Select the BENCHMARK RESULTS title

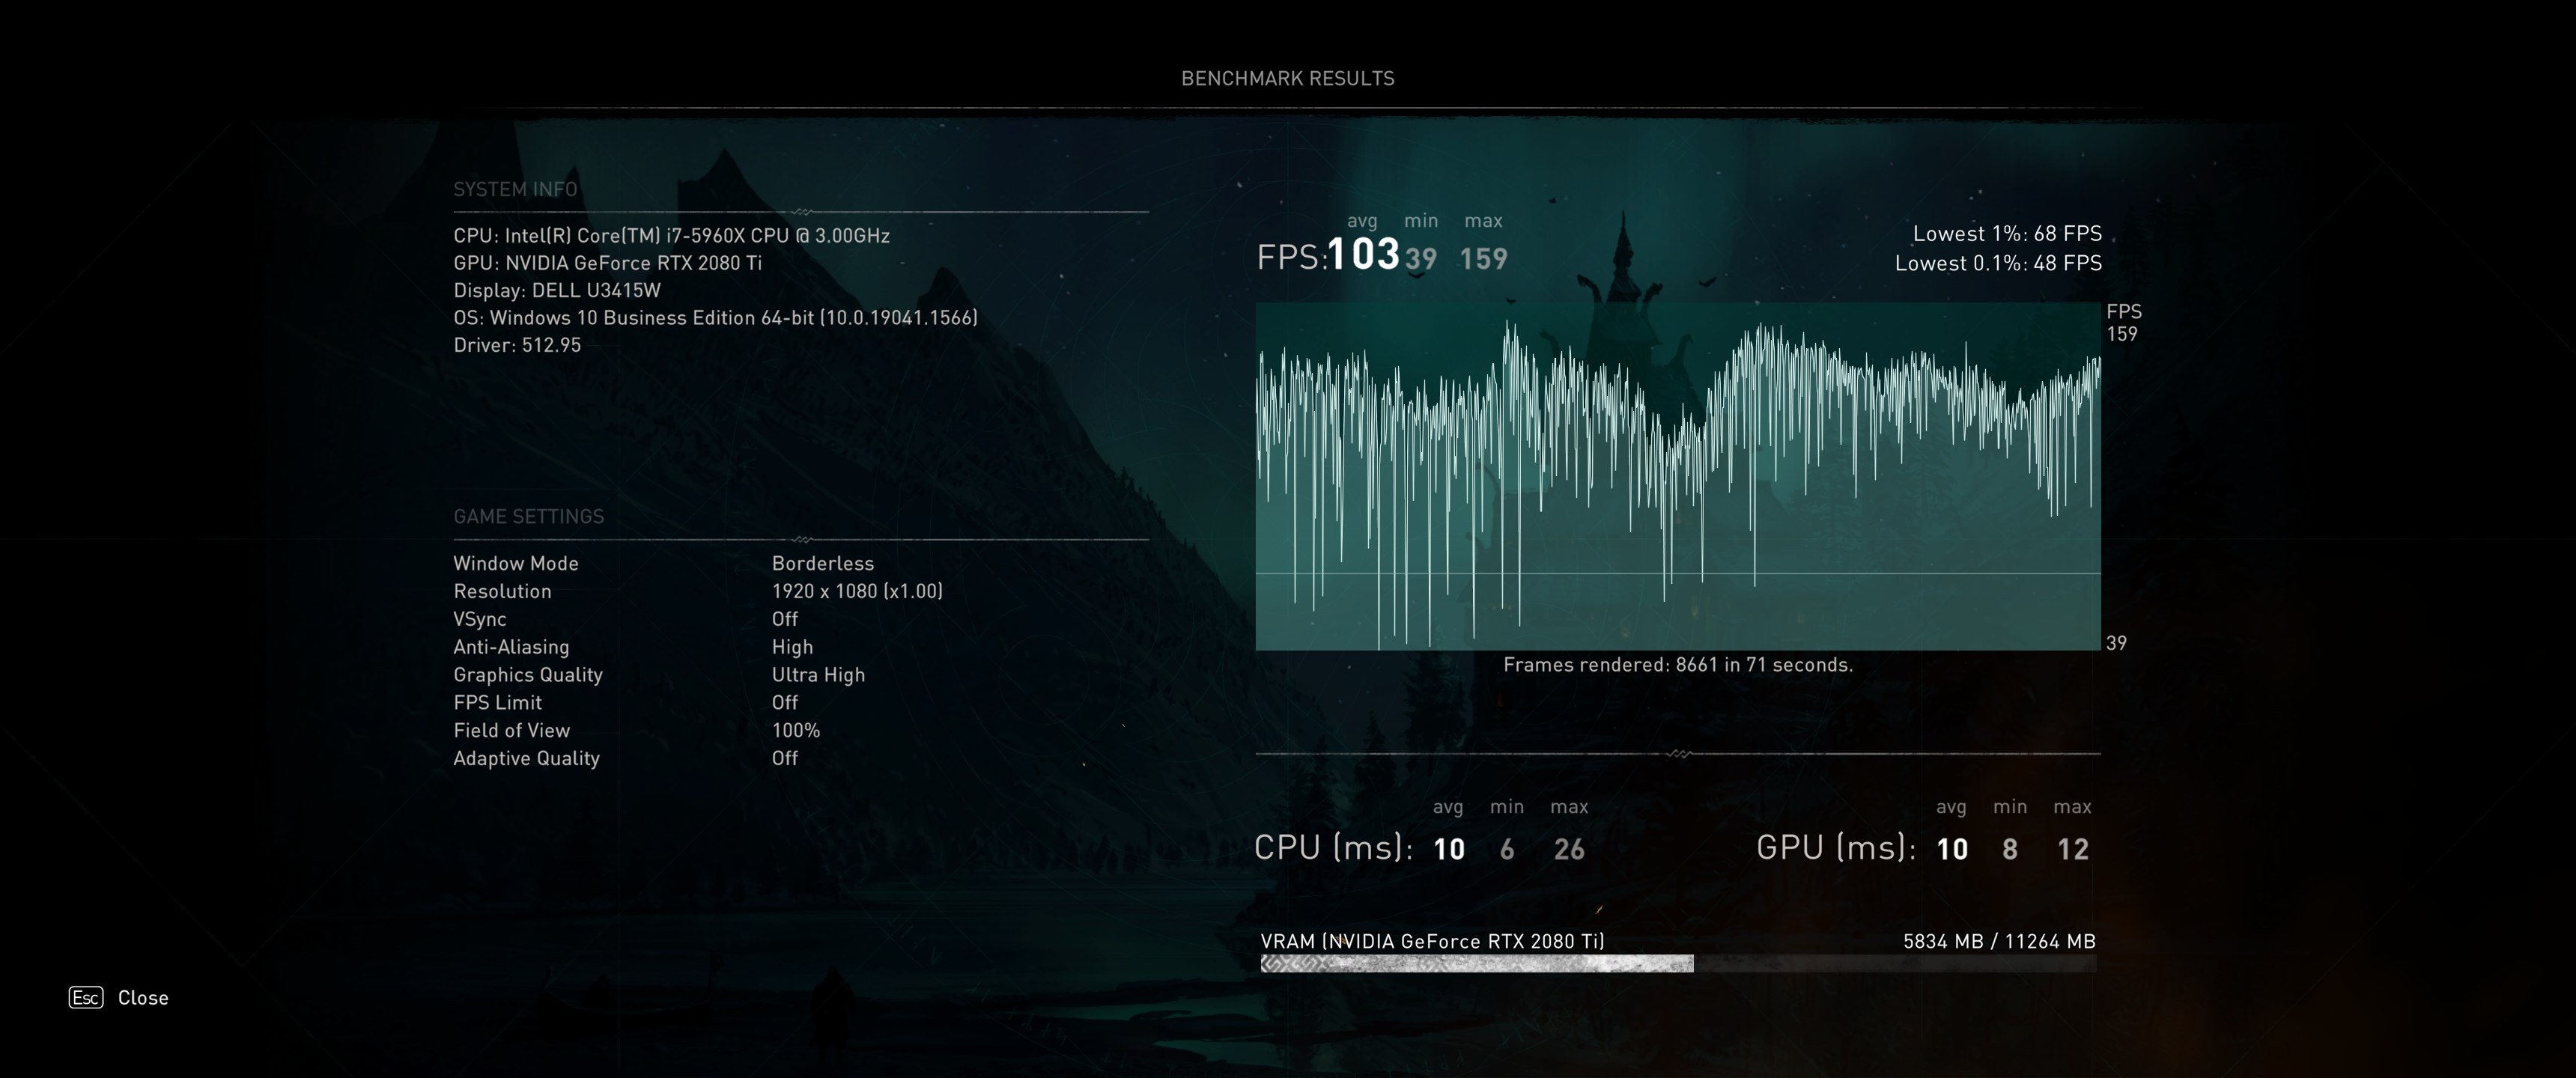1287,78
